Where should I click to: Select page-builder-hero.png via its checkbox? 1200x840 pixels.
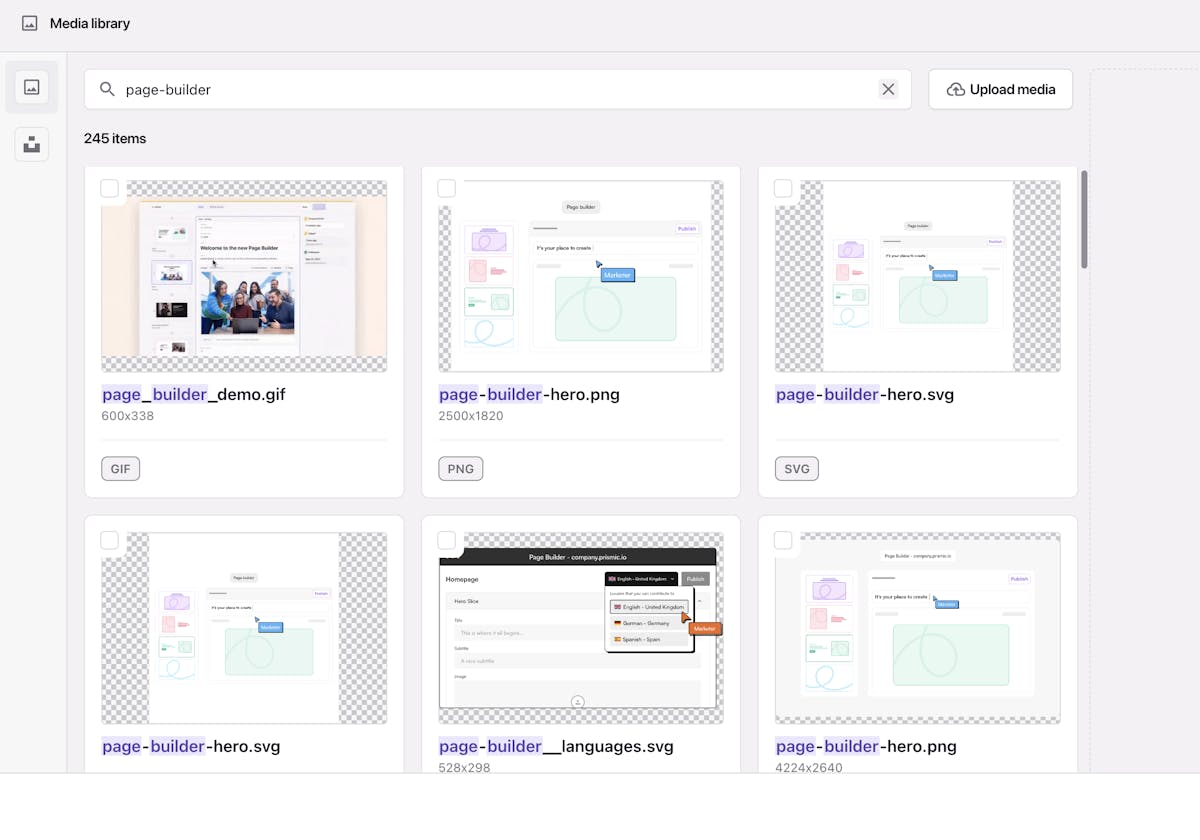click(446, 188)
